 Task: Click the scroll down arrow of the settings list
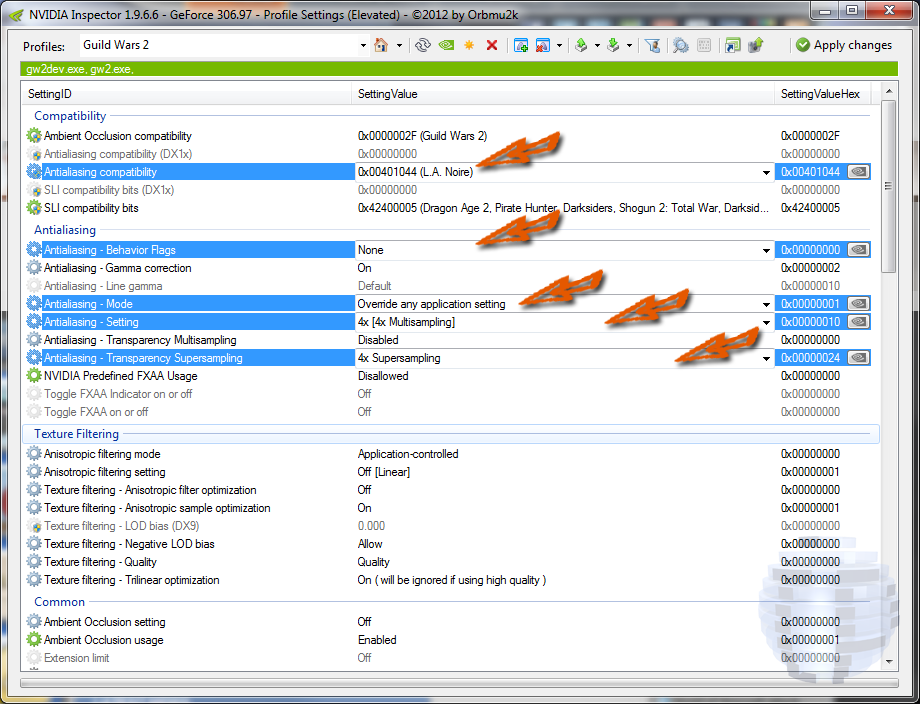(888, 661)
